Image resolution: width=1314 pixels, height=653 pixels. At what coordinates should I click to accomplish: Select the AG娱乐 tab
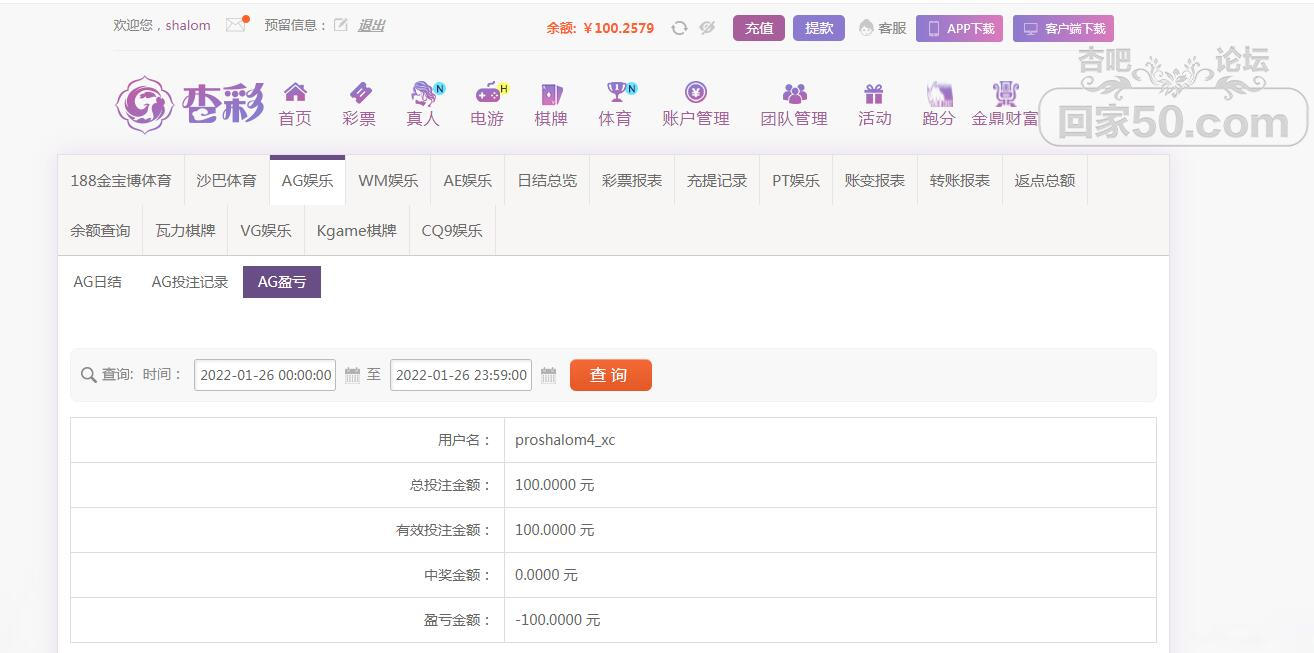point(307,180)
